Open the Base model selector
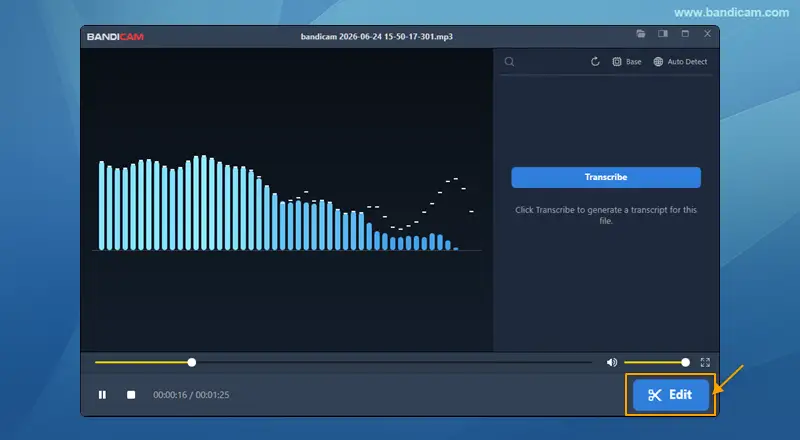Screen dimensions: 800x440 click(x=627, y=62)
